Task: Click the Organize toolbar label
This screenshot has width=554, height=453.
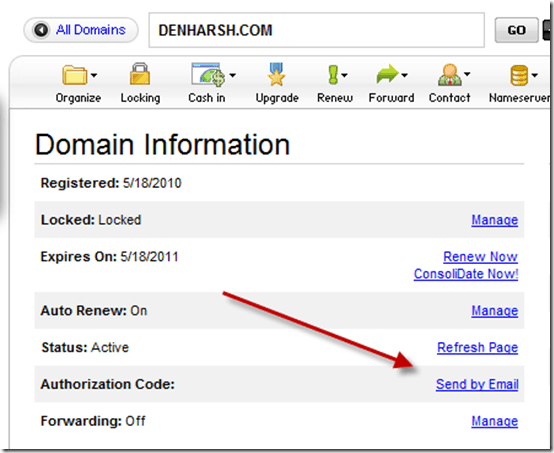Action: click(x=78, y=98)
